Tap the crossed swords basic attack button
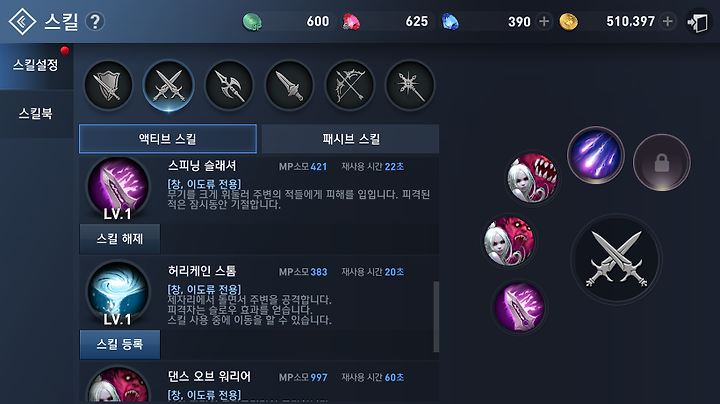The height and width of the screenshot is (404, 720). click(x=616, y=259)
